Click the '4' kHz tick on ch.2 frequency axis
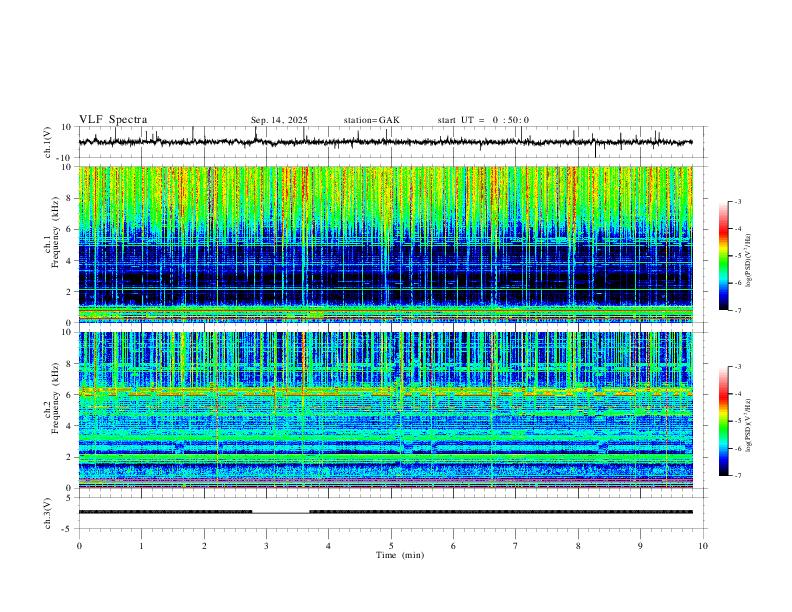The image size is (792, 612). click(70, 426)
